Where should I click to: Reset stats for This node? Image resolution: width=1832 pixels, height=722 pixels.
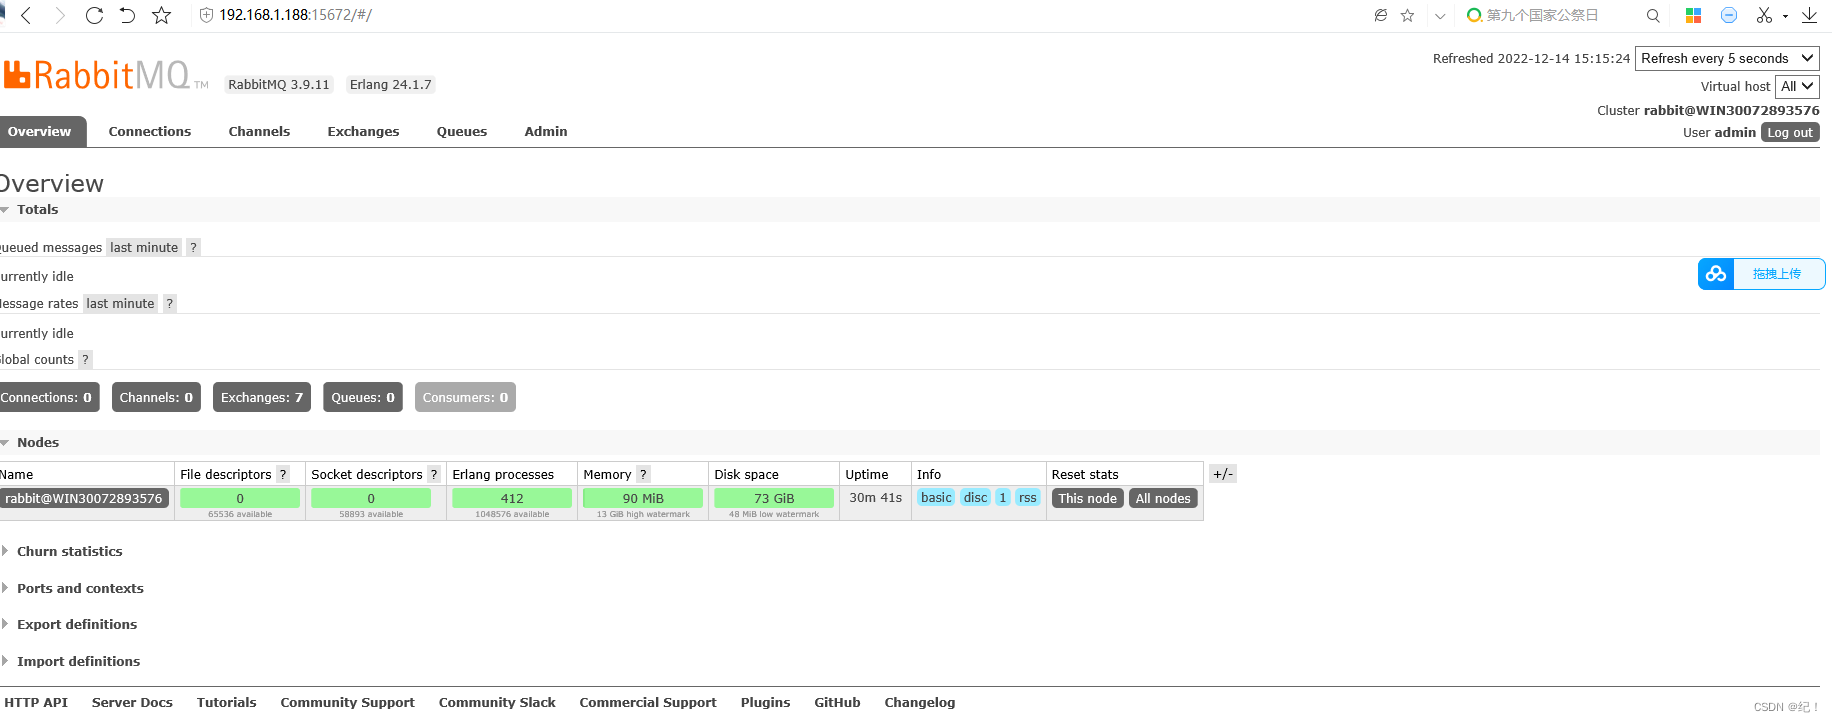click(x=1087, y=498)
